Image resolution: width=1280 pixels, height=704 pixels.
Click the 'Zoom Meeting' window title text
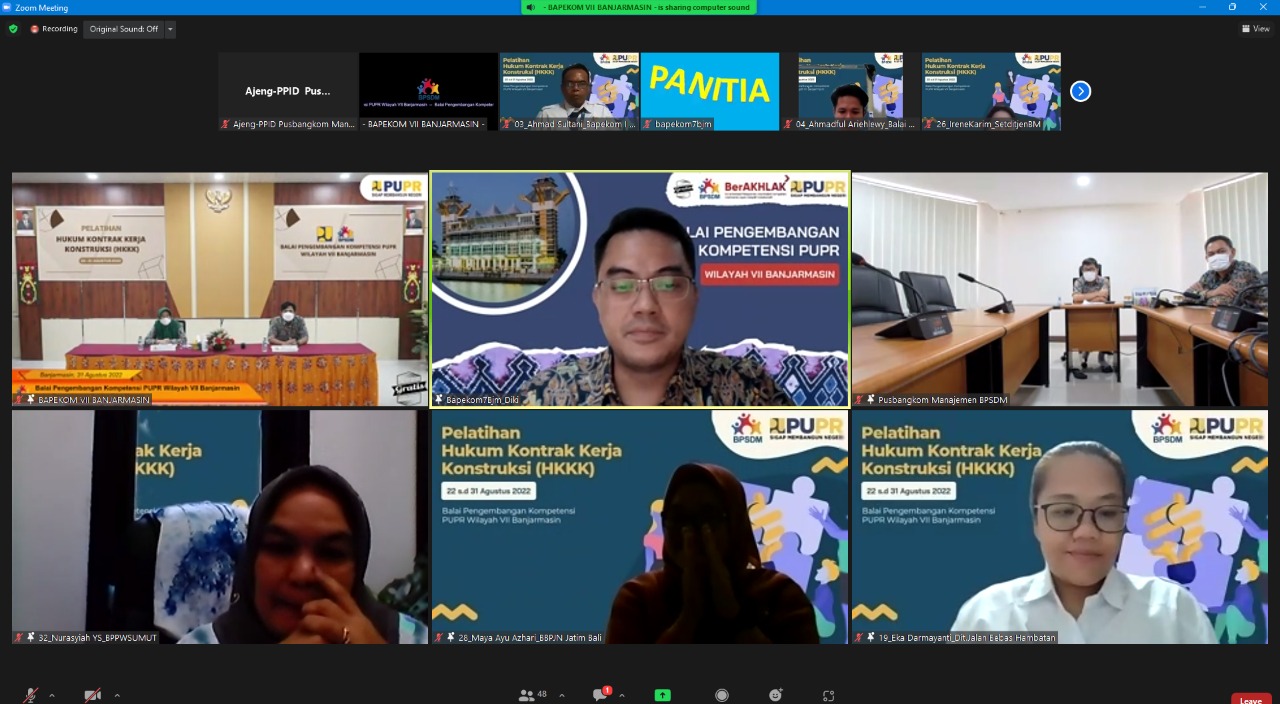pyautogui.click(x=42, y=7)
